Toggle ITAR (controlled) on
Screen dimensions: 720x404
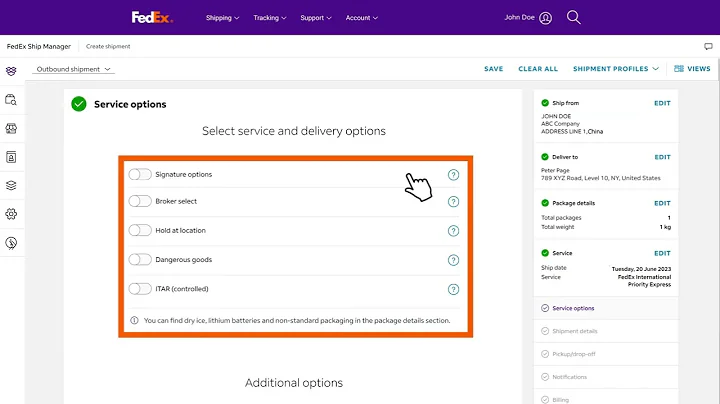140,289
